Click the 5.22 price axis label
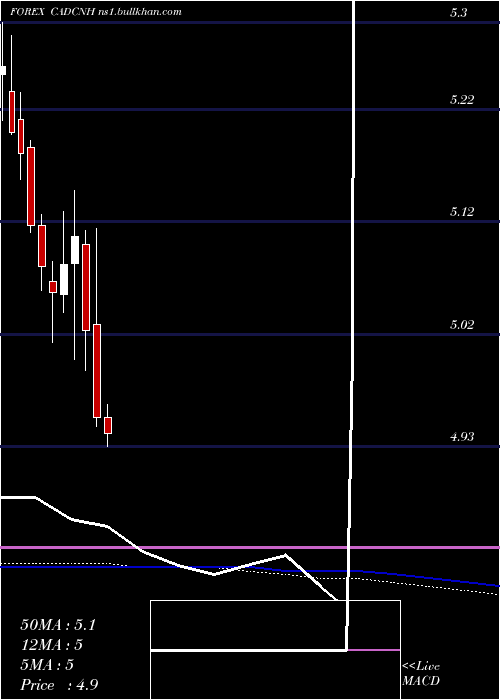The height and width of the screenshot is (700, 500). click(x=462, y=100)
